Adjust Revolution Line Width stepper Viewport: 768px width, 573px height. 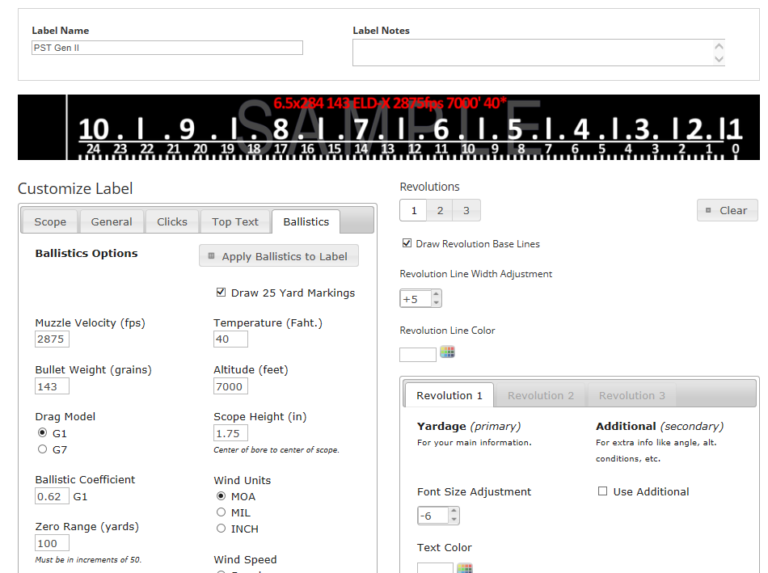click(x=436, y=299)
